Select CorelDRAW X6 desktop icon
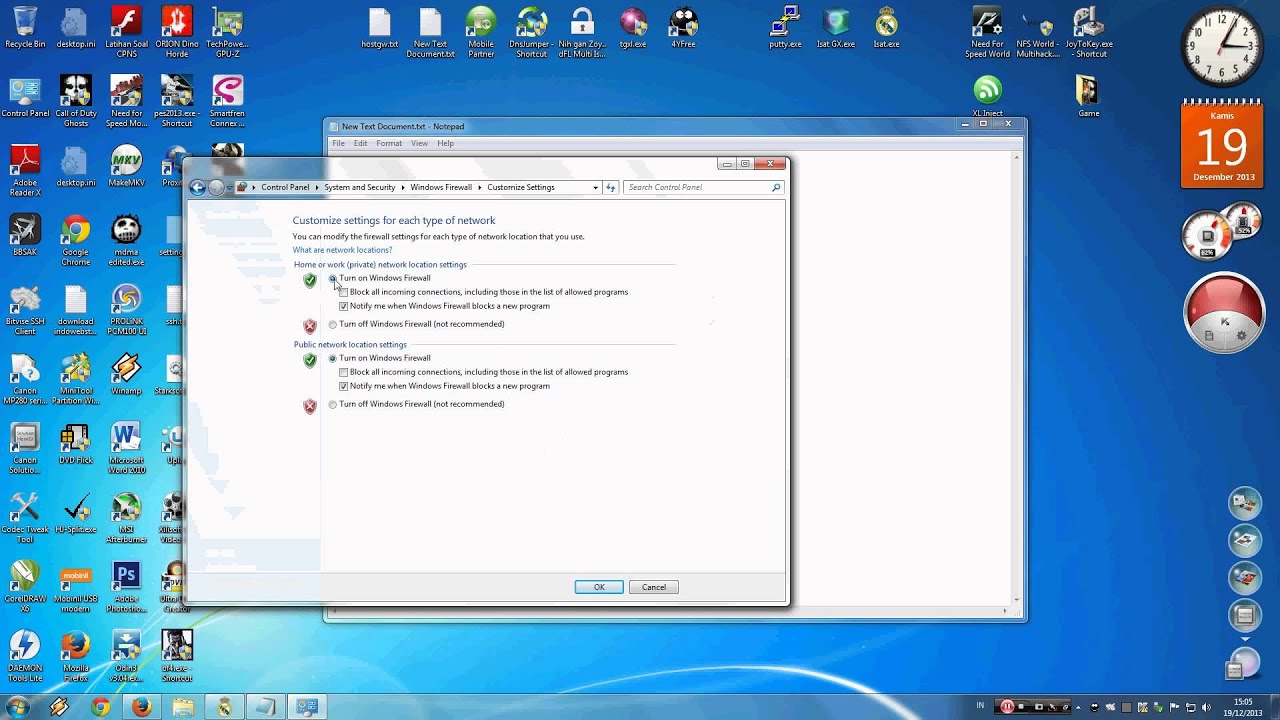 click(x=25, y=587)
